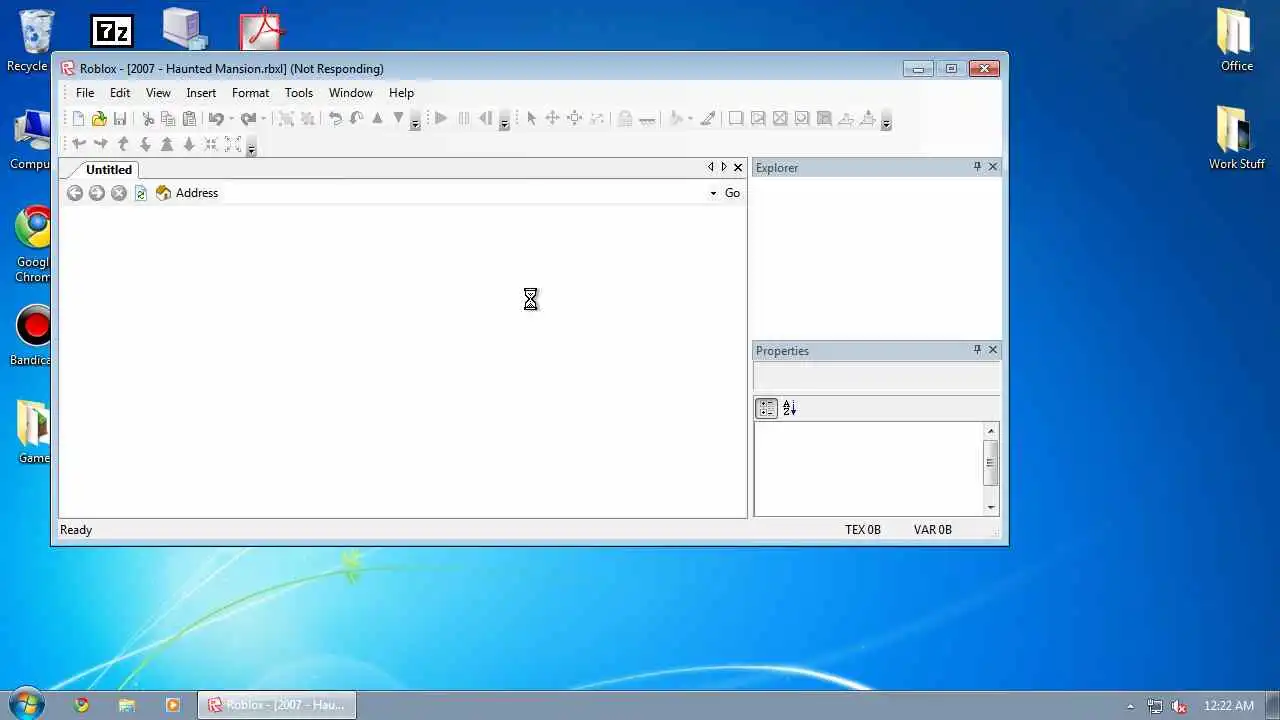Click the Roblox taskbar button
Viewport: 1280px width, 720px height.
(x=276, y=705)
